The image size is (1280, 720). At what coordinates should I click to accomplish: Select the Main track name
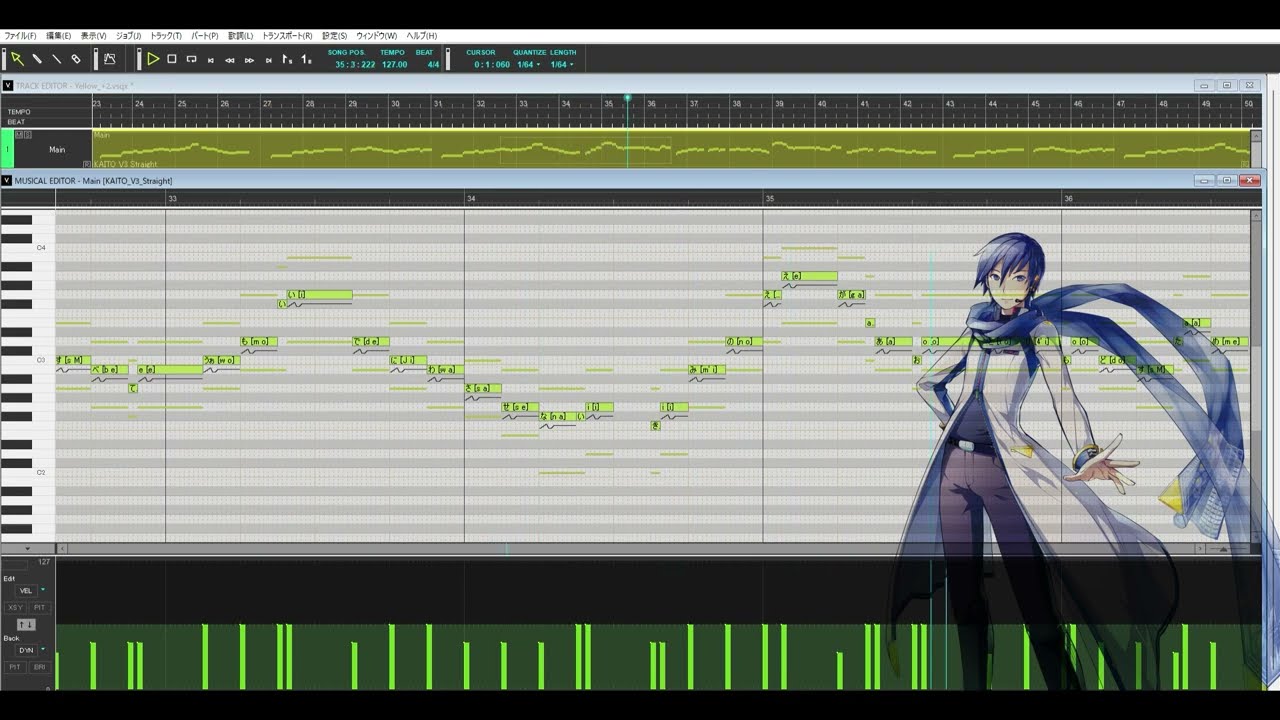[x=57, y=149]
